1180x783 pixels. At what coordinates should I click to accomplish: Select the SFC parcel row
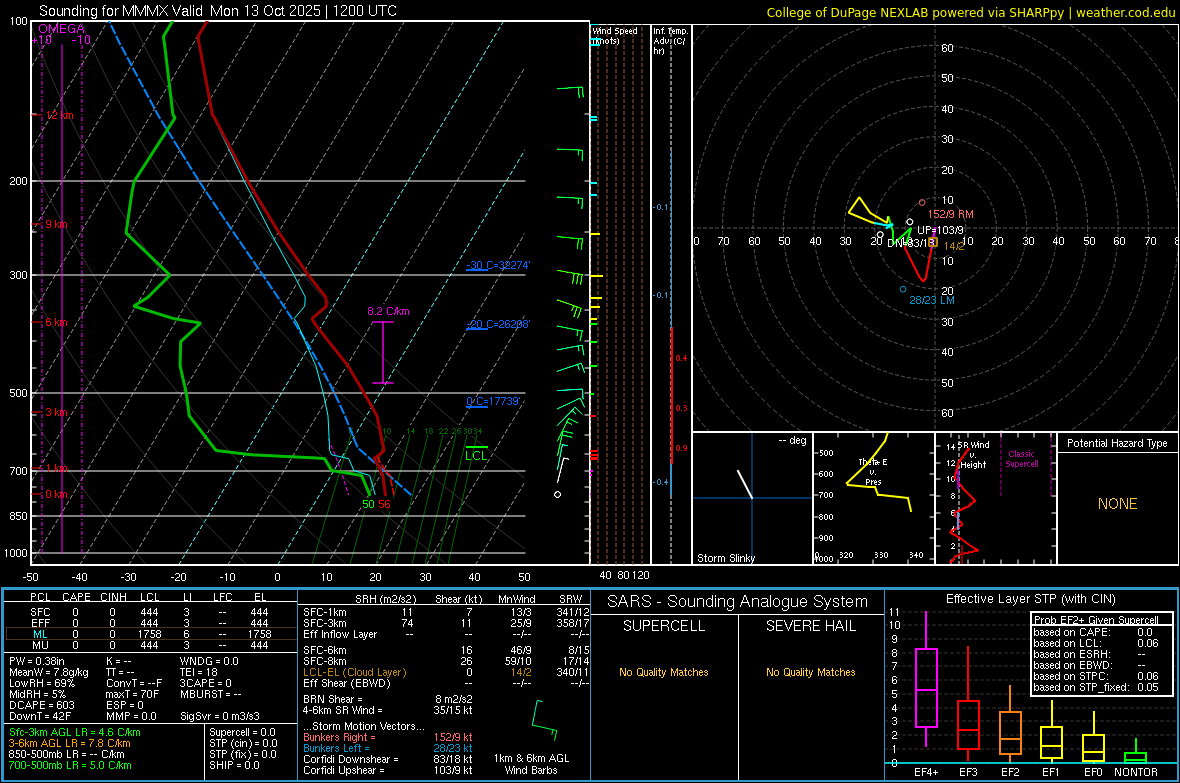click(x=149, y=612)
